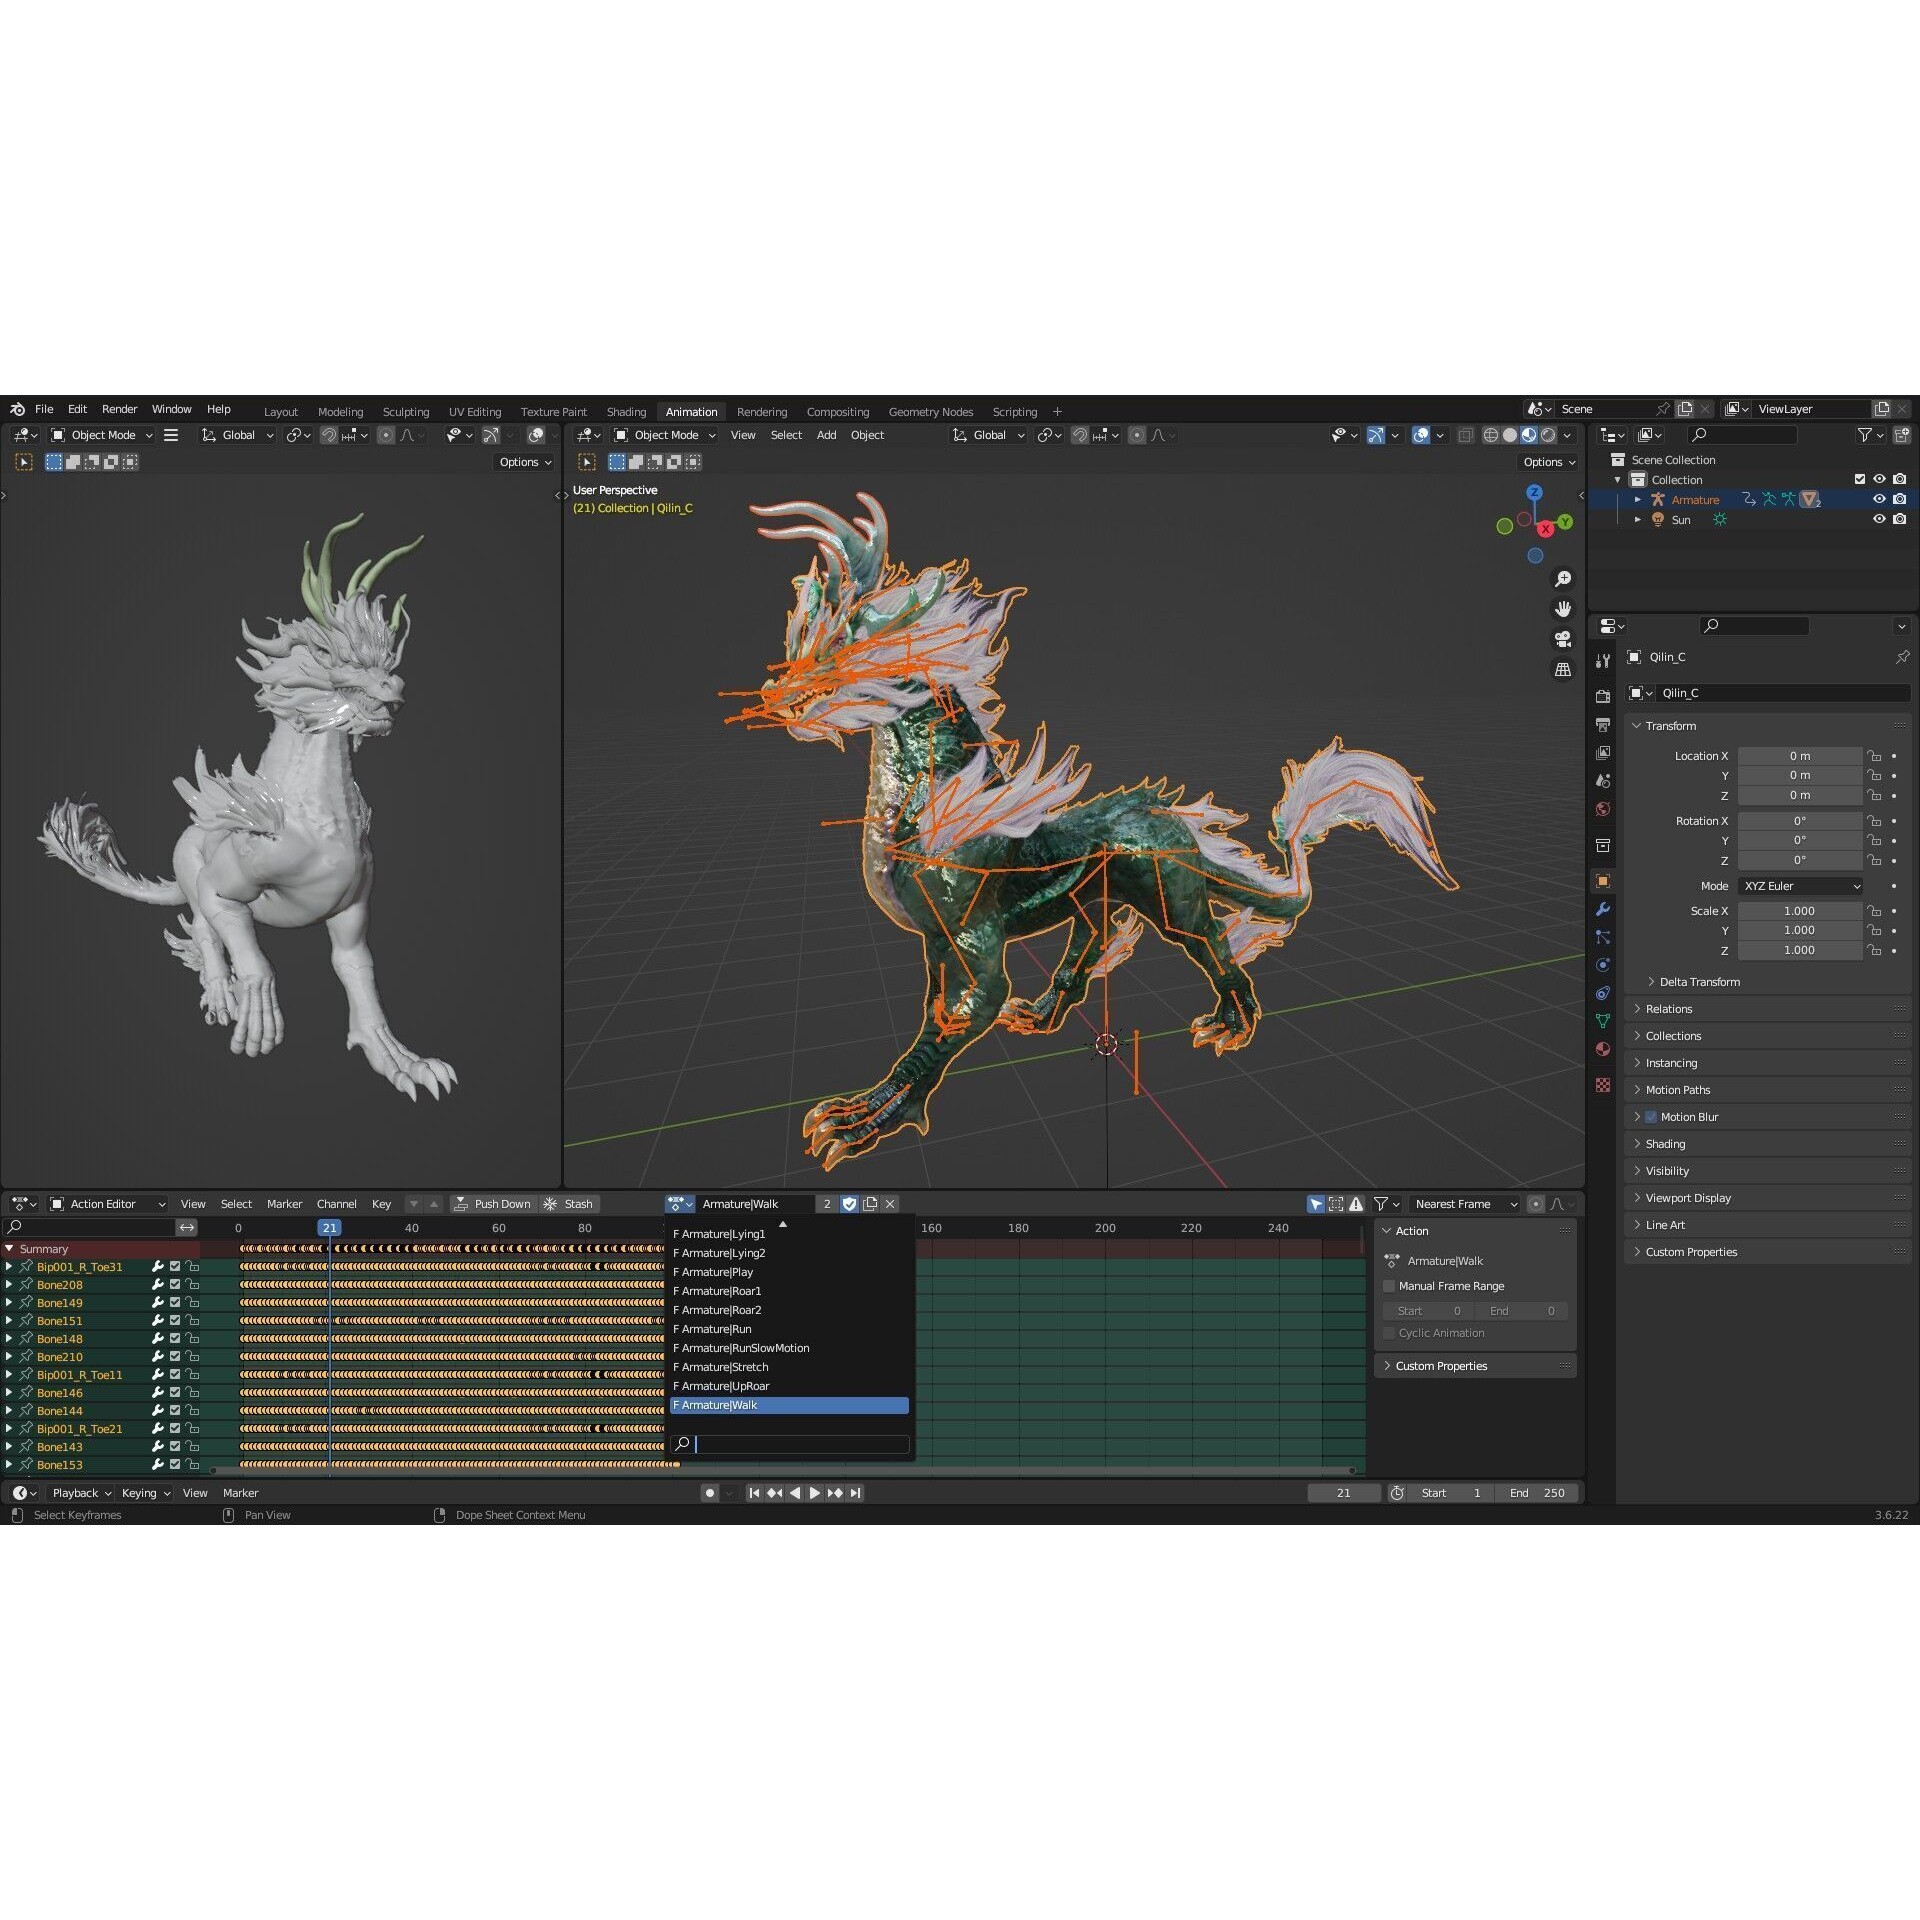
Task: Enable the Manual Frame Range checkbox
Action: 1389,1286
